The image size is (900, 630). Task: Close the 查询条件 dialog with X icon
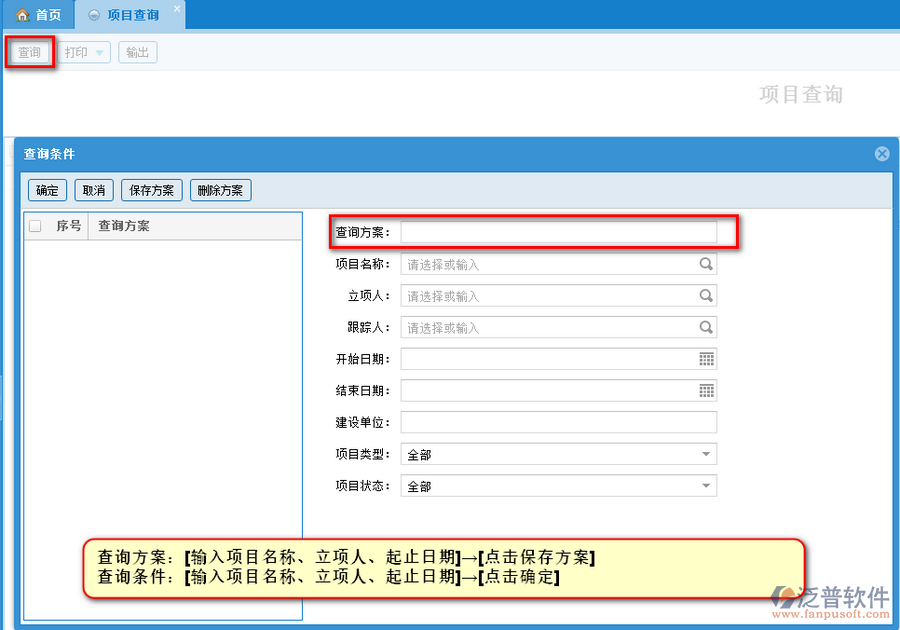(882, 154)
